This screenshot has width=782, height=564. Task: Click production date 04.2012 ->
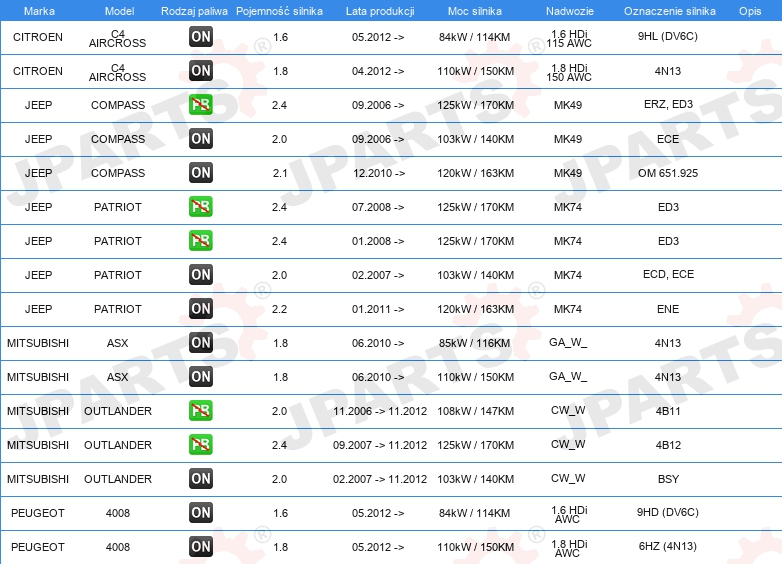coord(378,71)
